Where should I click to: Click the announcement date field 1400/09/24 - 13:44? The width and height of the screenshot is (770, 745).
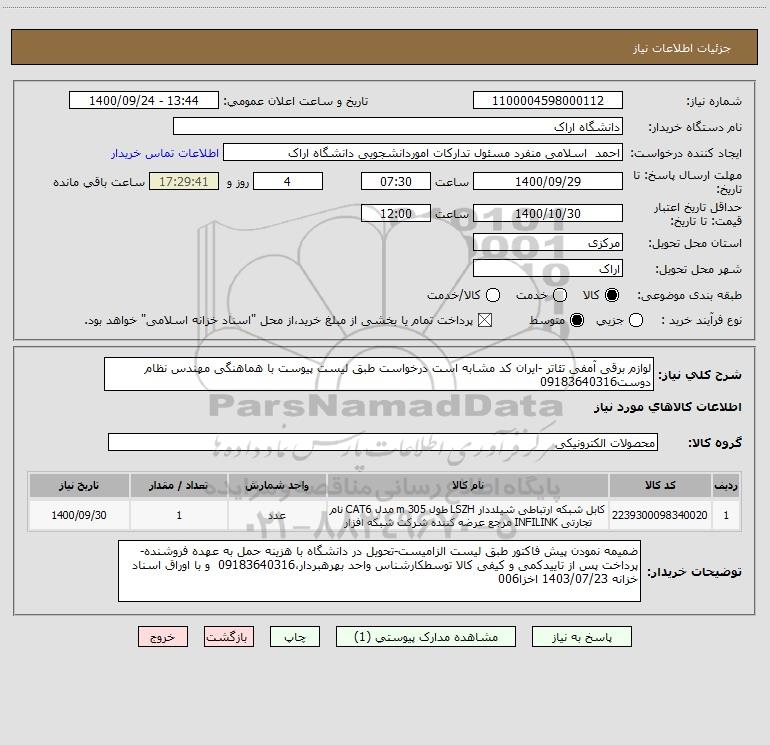(x=144, y=101)
